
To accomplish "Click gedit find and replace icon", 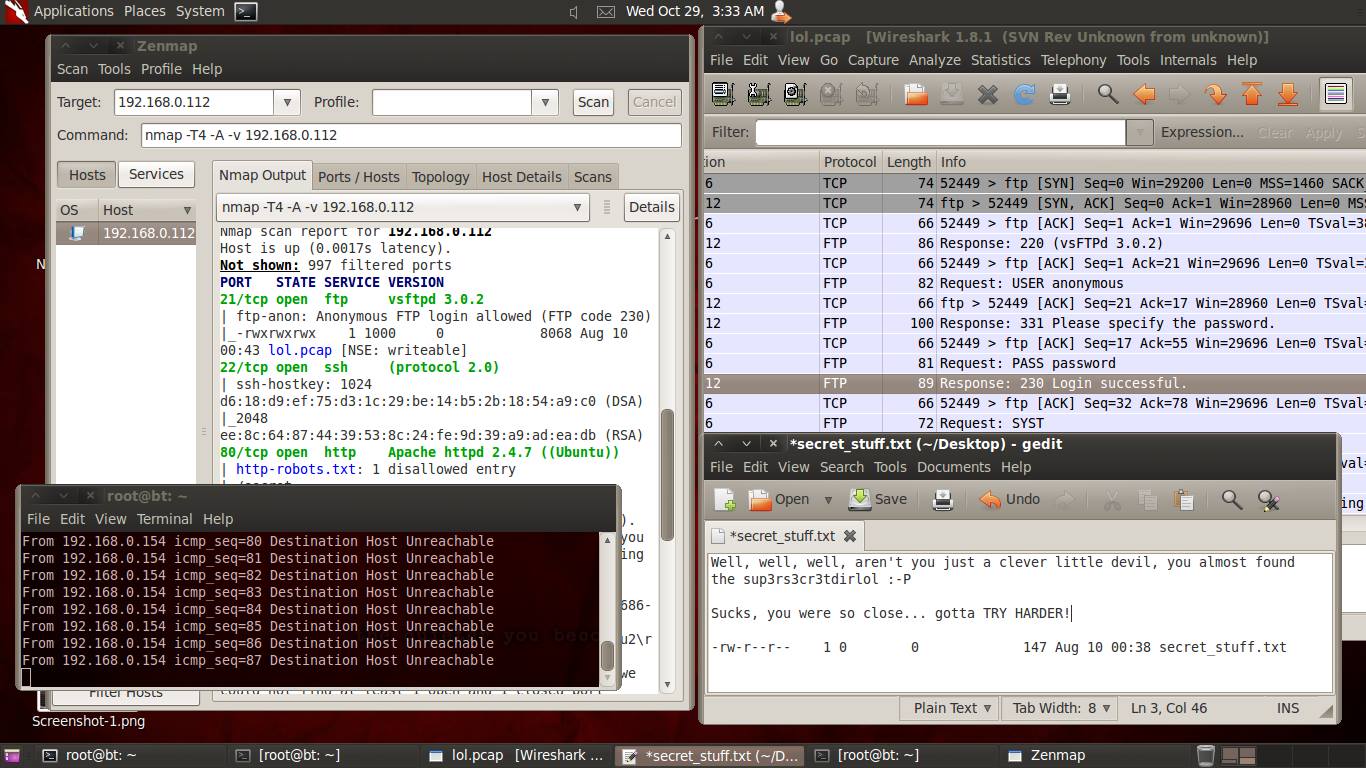I will pyautogui.click(x=1268, y=499).
